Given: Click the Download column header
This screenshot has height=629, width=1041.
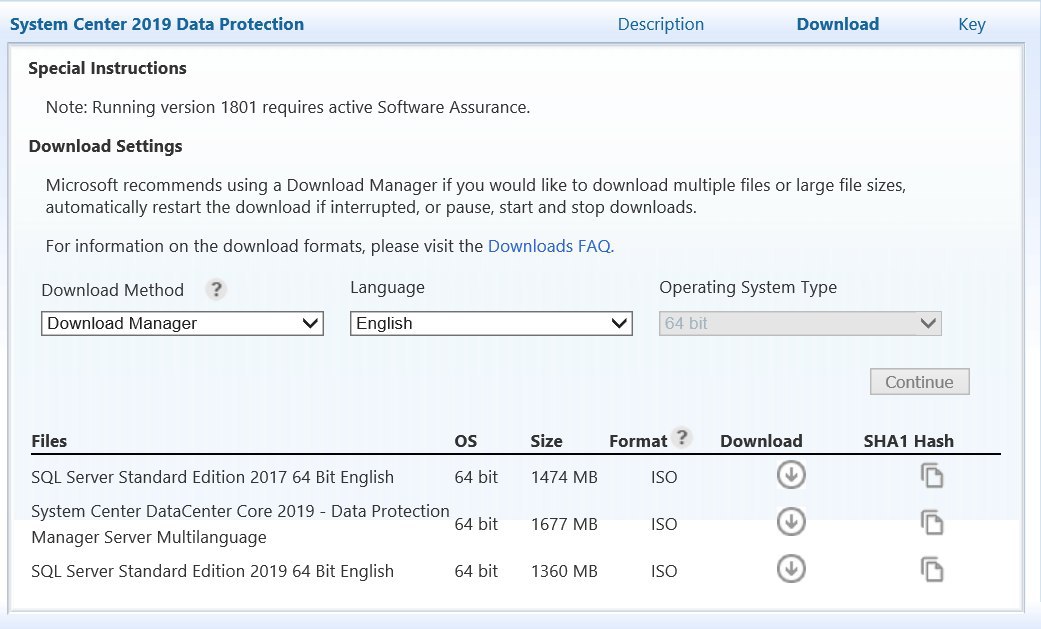Looking at the screenshot, I should [x=761, y=441].
